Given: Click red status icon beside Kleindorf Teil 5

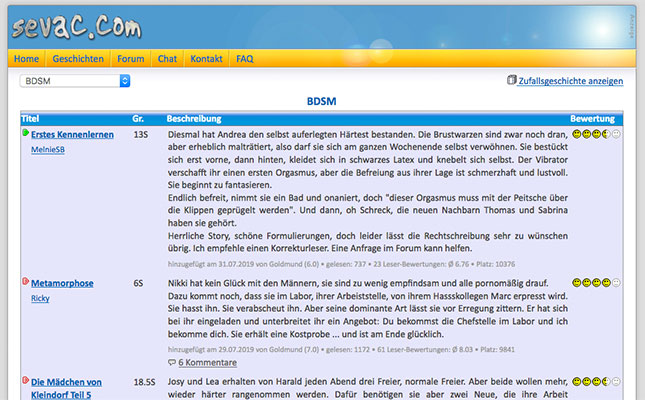Looking at the screenshot, I should point(25,382).
